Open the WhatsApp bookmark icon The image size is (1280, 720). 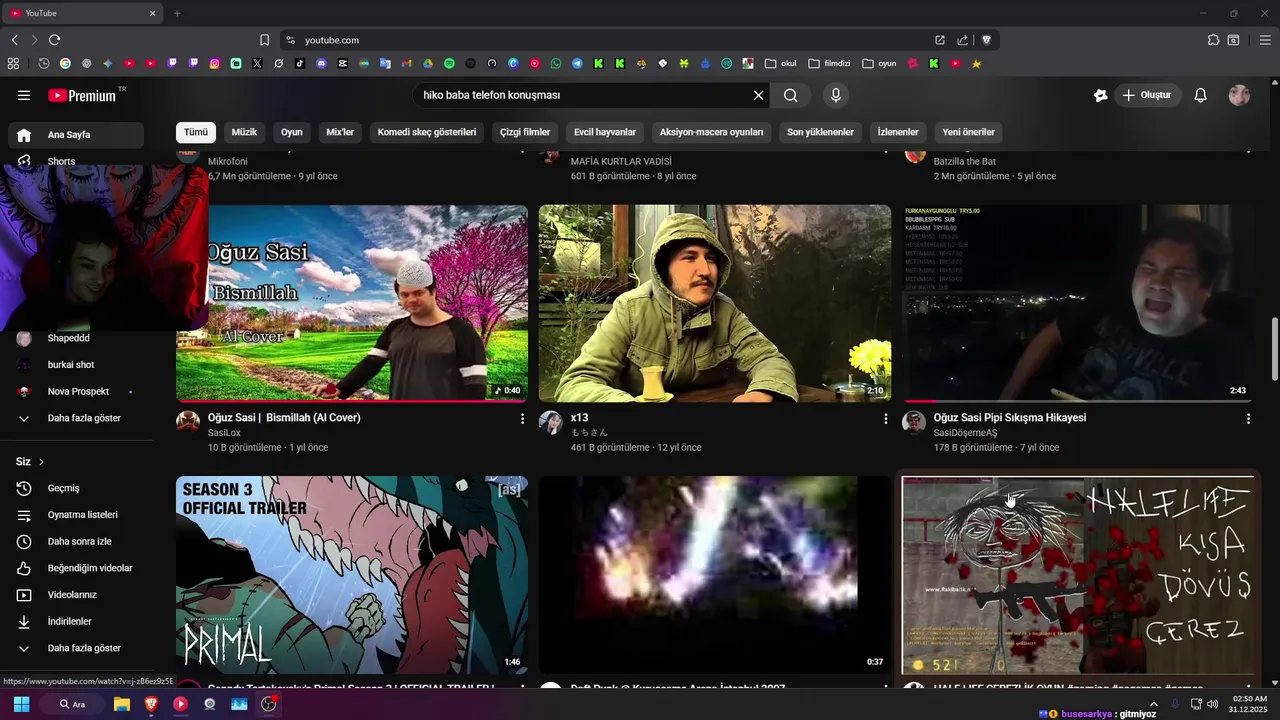click(x=556, y=63)
